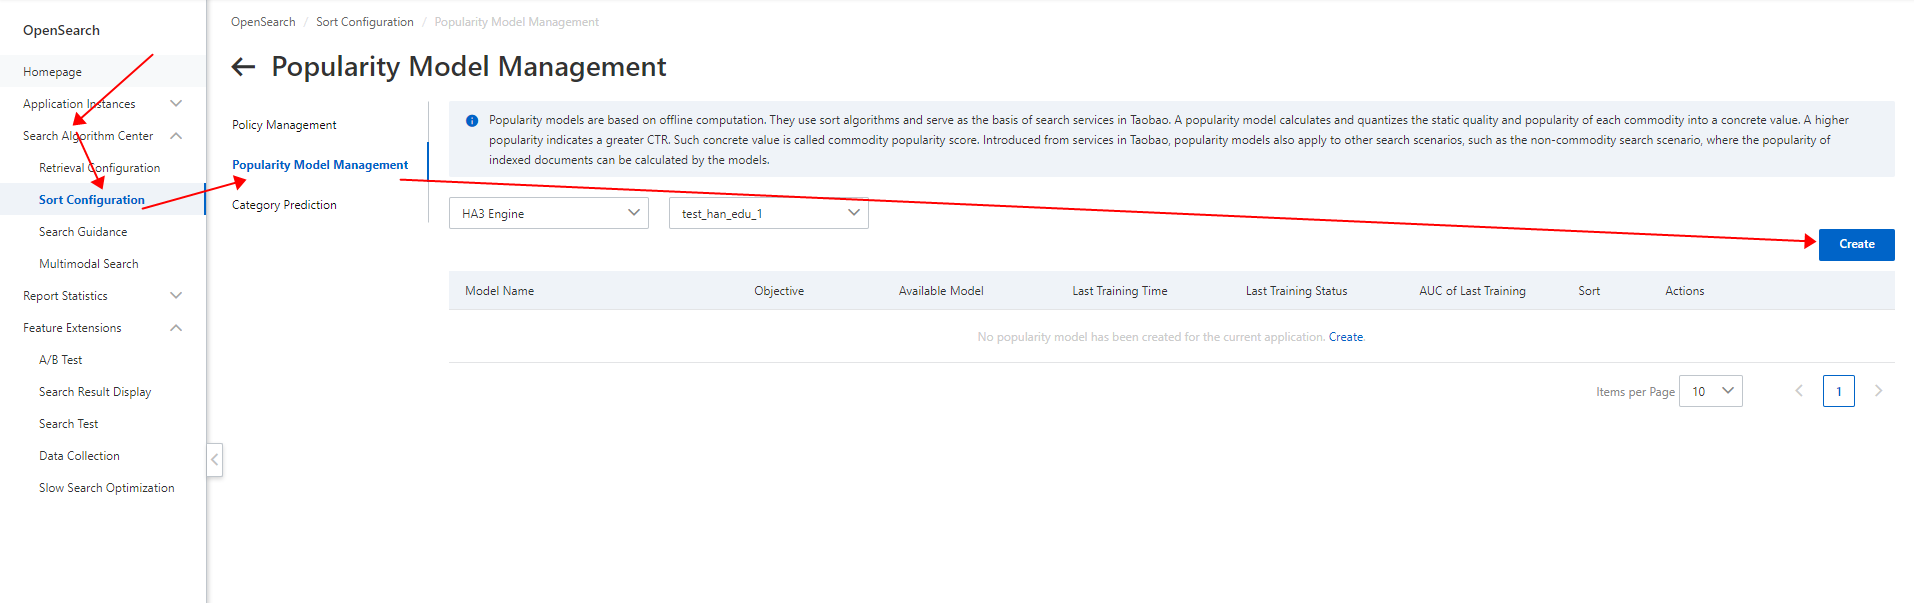The width and height of the screenshot is (1914, 603).
Task: Click the Objective column header
Action: pyautogui.click(x=779, y=291)
